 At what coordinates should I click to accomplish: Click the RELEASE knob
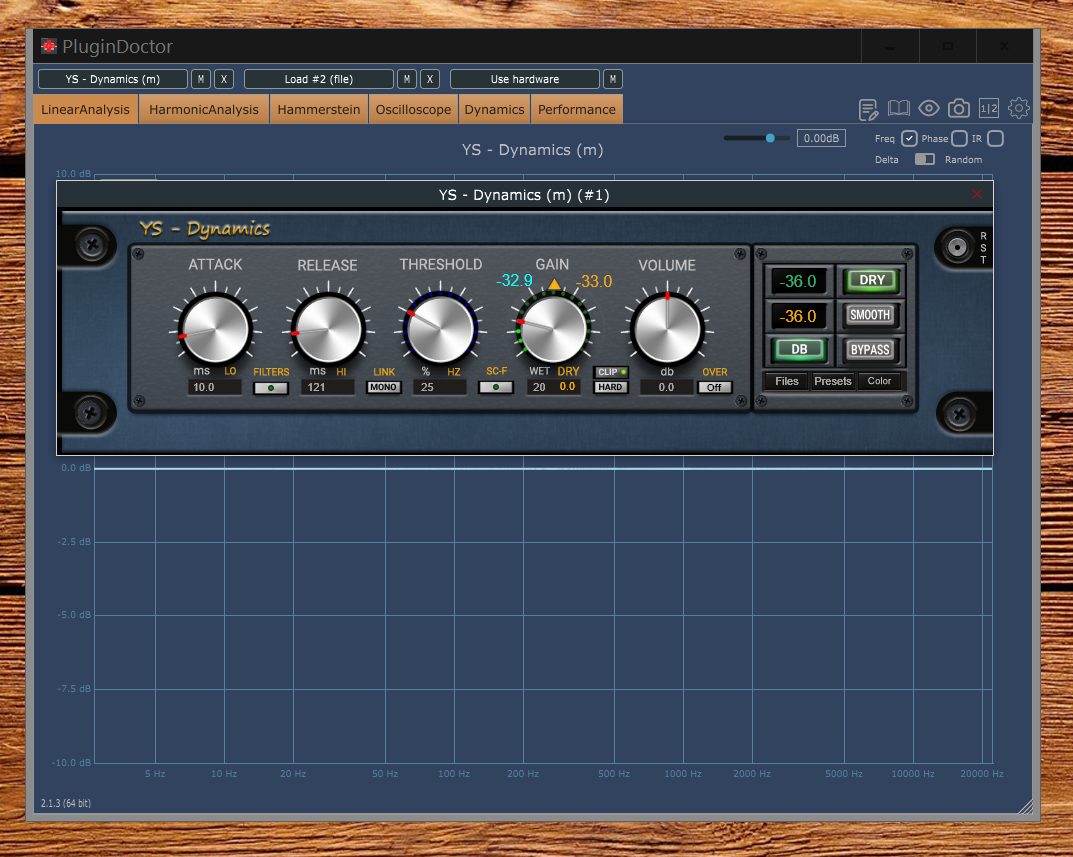click(327, 329)
